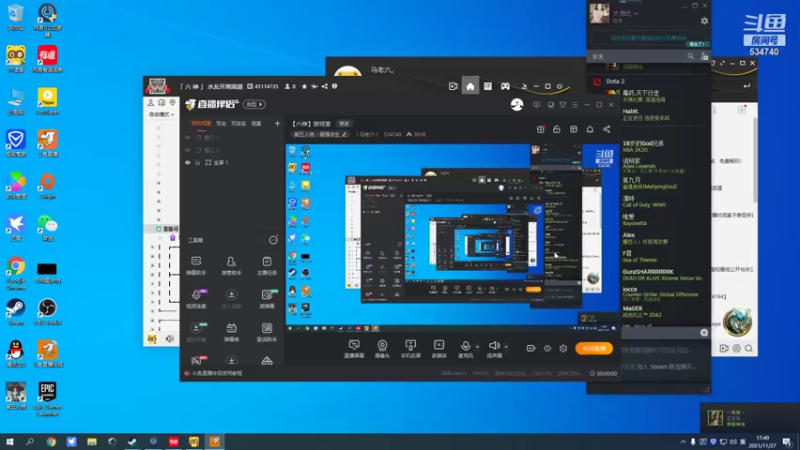Open Epic Games Launcher desktop icon
Image resolution: width=800 pixels, height=450 pixels.
click(x=47, y=399)
